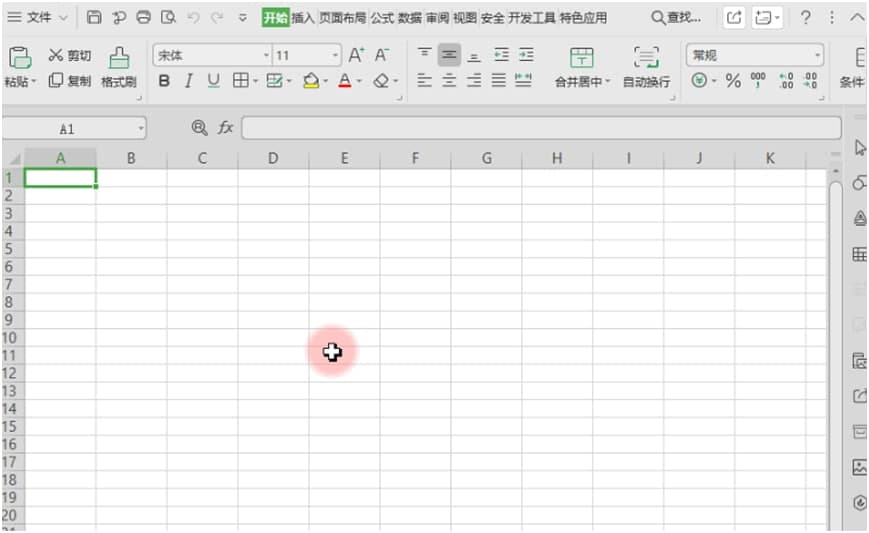This screenshot has height=533, width=869.
Task: Open the font size dropdown showing 11
Action: click(x=335, y=55)
